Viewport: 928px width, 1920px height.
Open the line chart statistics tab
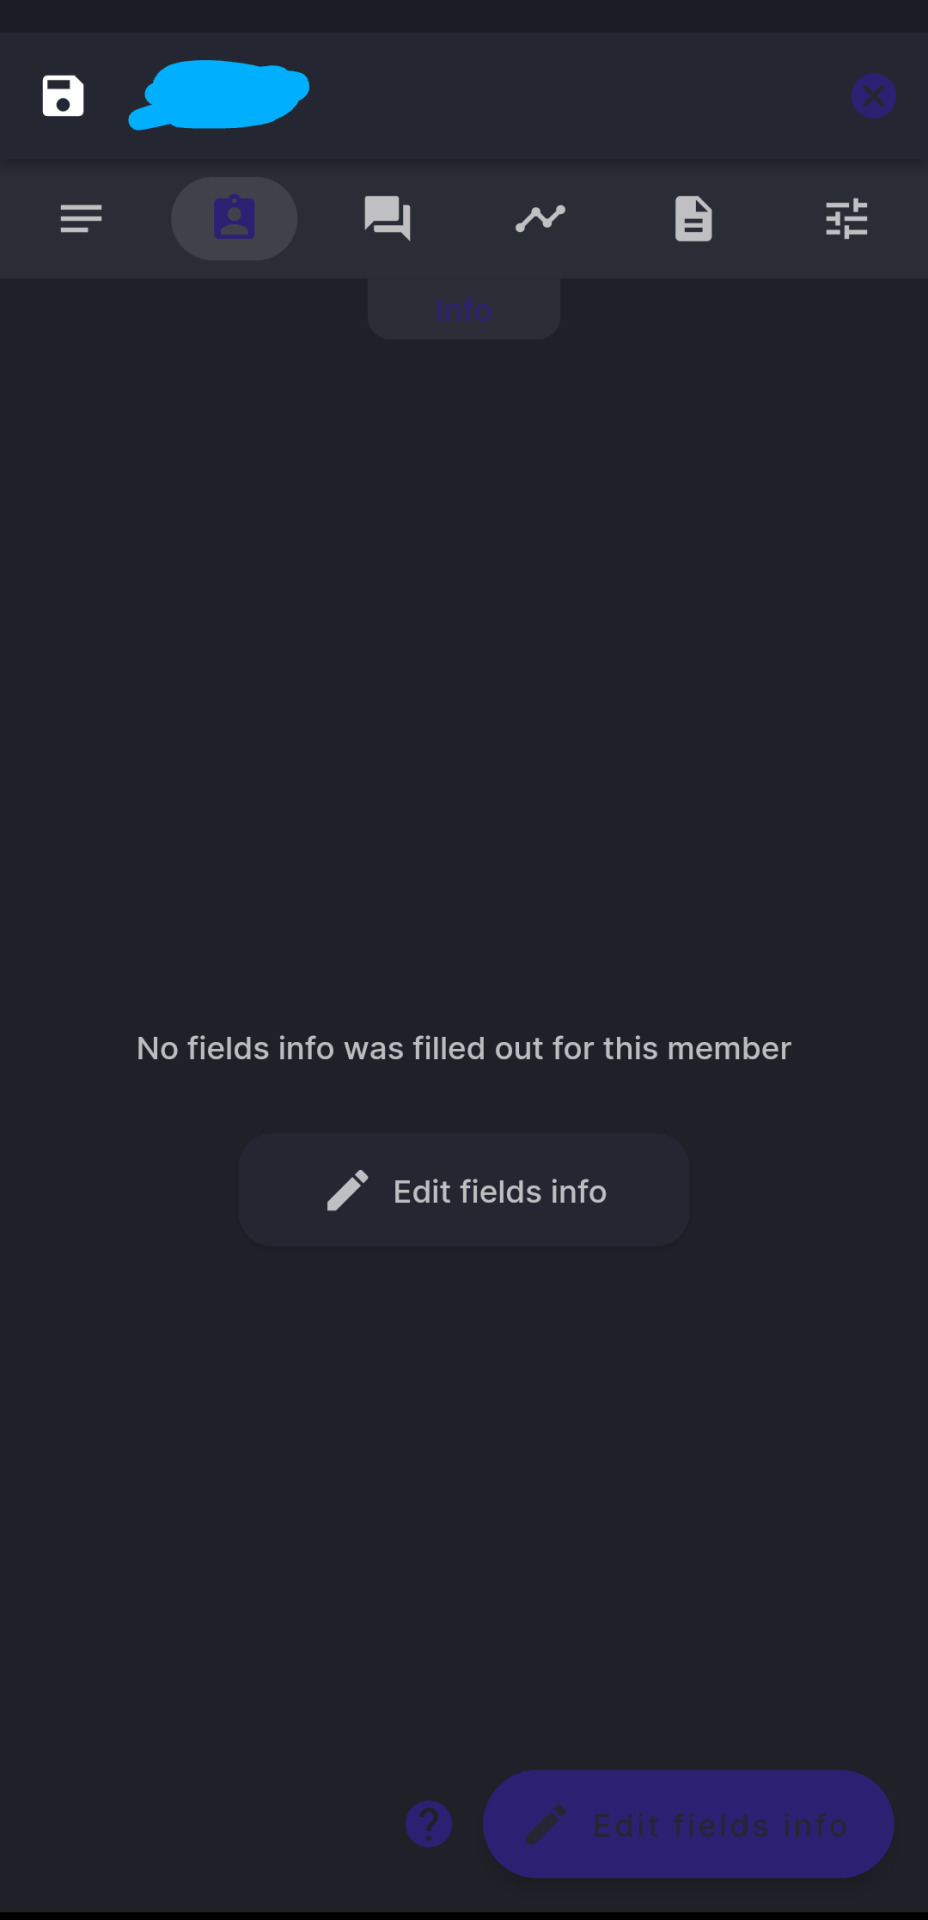click(540, 218)
